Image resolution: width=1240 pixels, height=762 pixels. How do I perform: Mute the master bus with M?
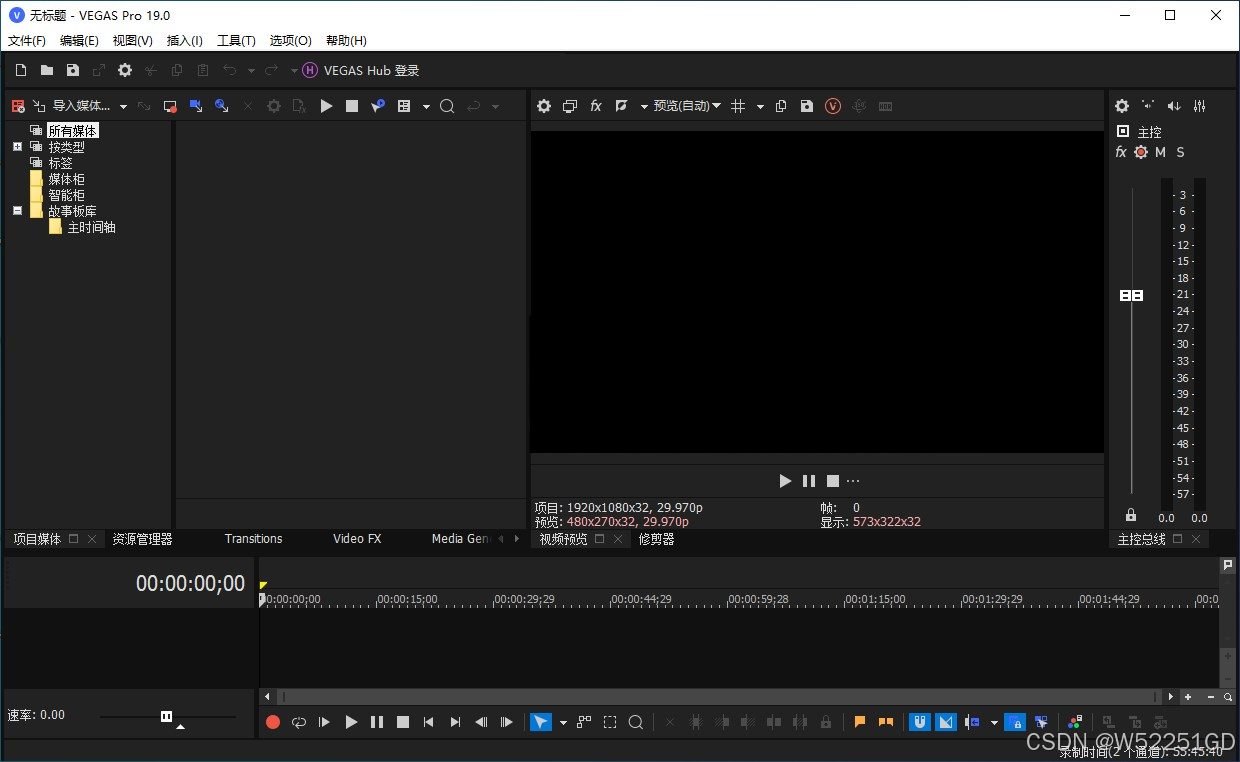[1160, 152]
